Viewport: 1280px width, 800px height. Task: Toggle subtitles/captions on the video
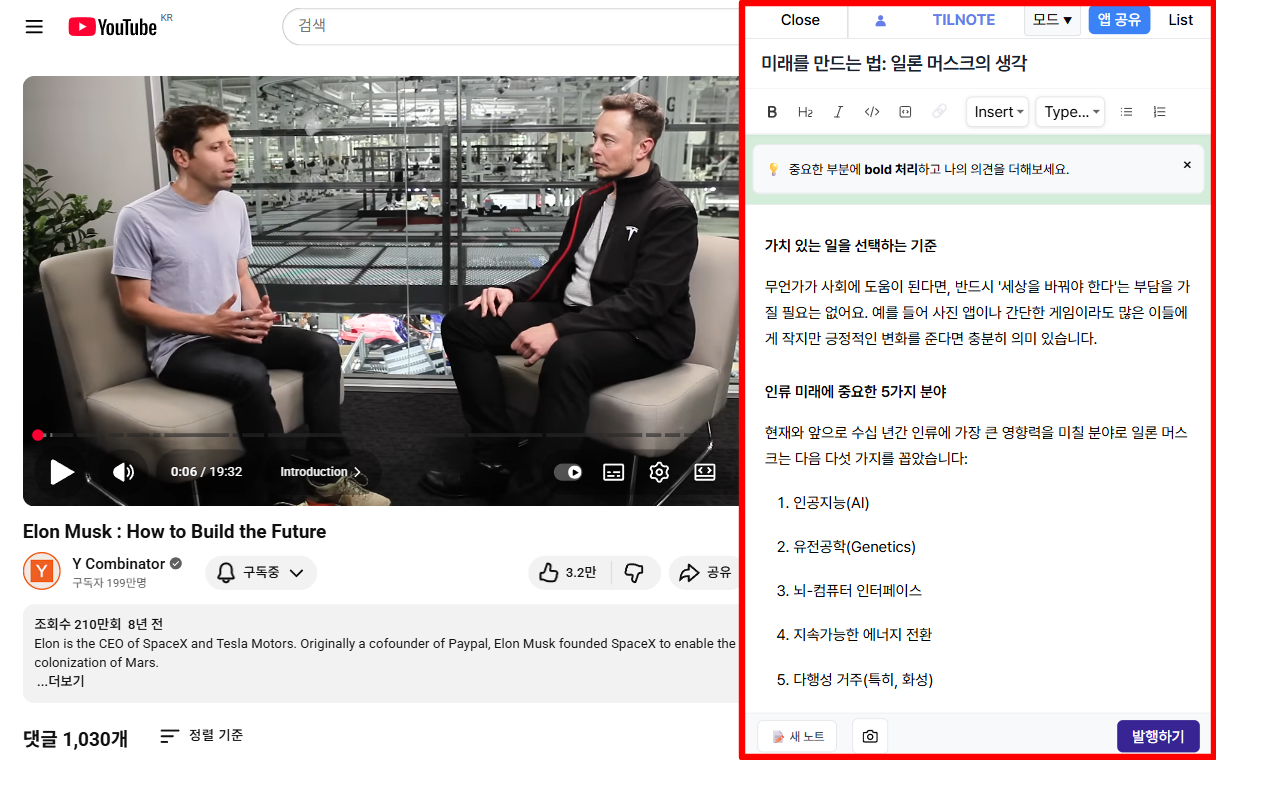[614, 472]
